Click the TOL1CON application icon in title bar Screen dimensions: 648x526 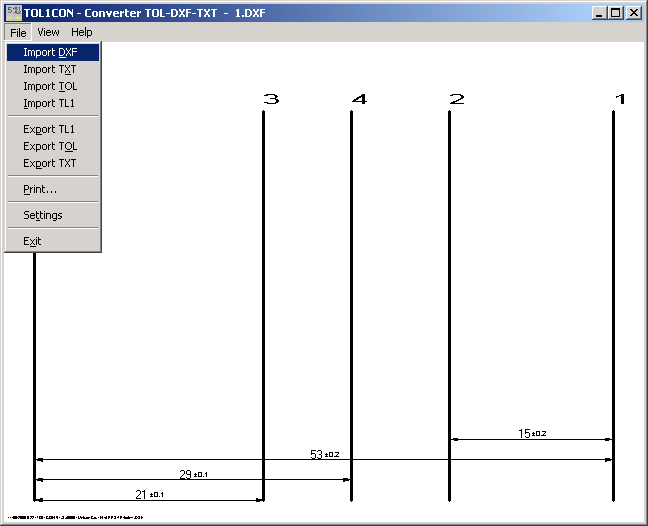coord(13,13)
